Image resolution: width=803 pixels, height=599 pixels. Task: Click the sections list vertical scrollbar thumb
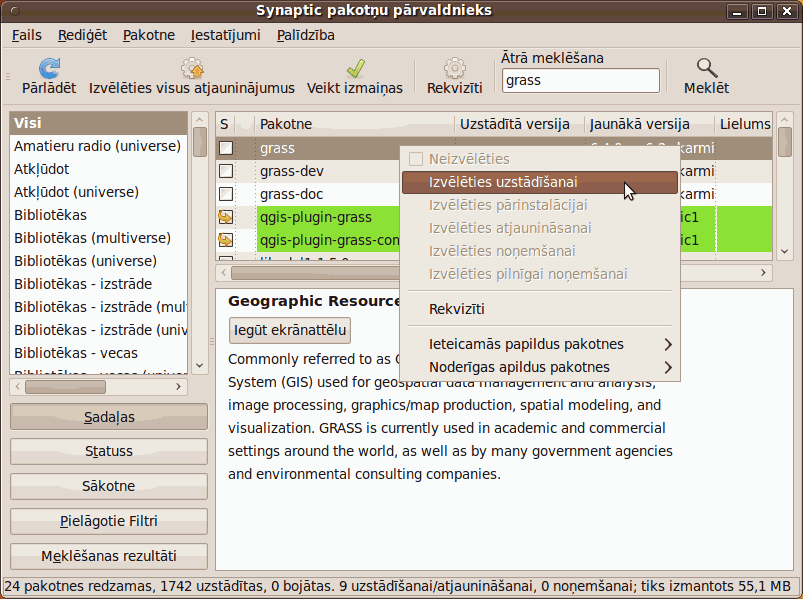[200, 141]
